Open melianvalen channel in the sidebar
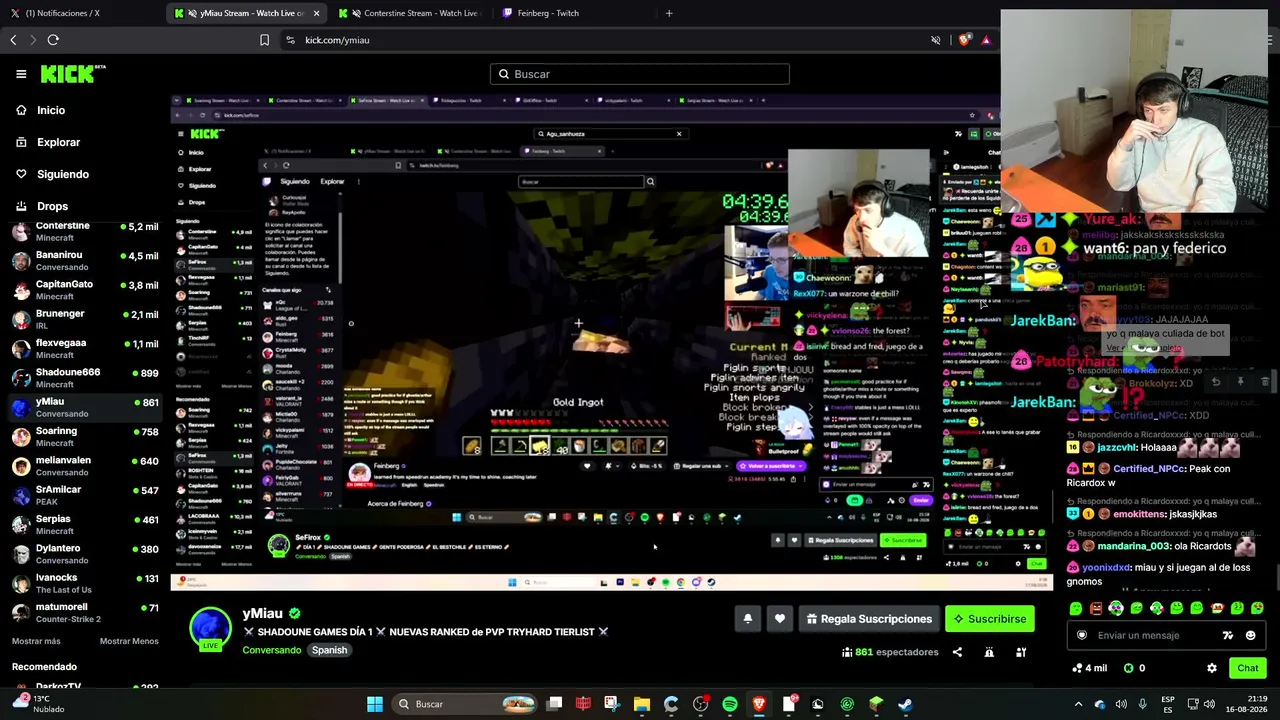 [x=85, y=466]
